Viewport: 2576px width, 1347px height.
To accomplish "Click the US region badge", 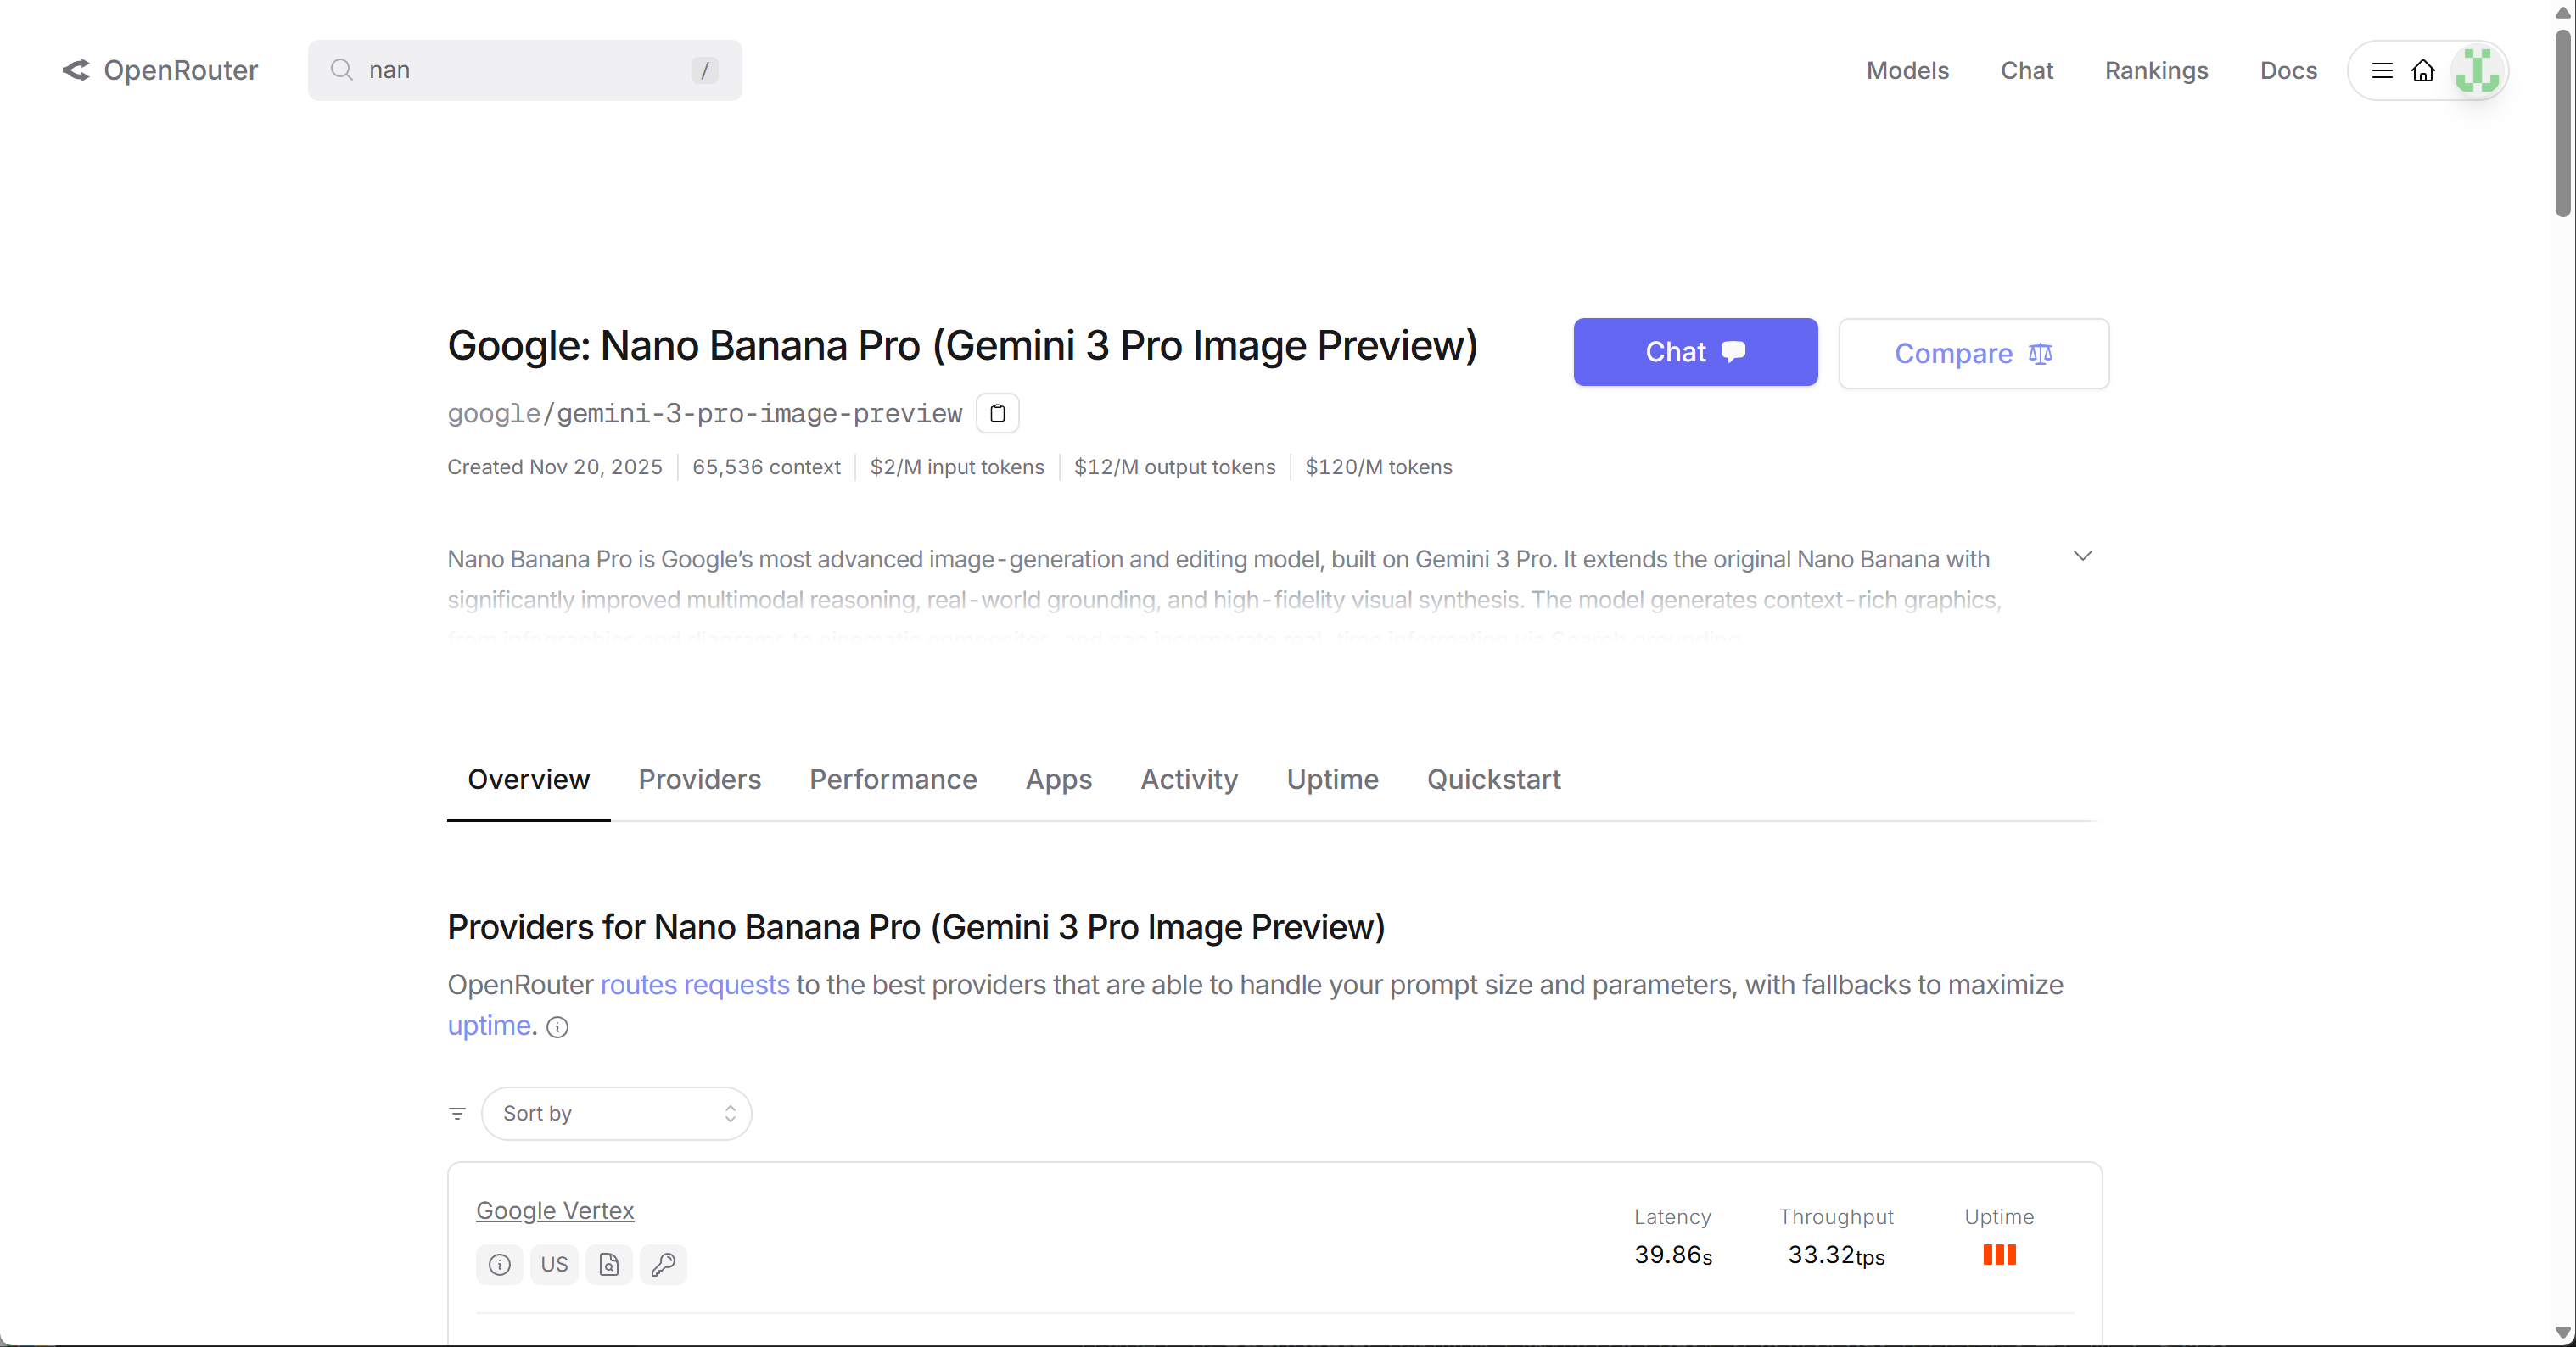I will coord(554,1264).
